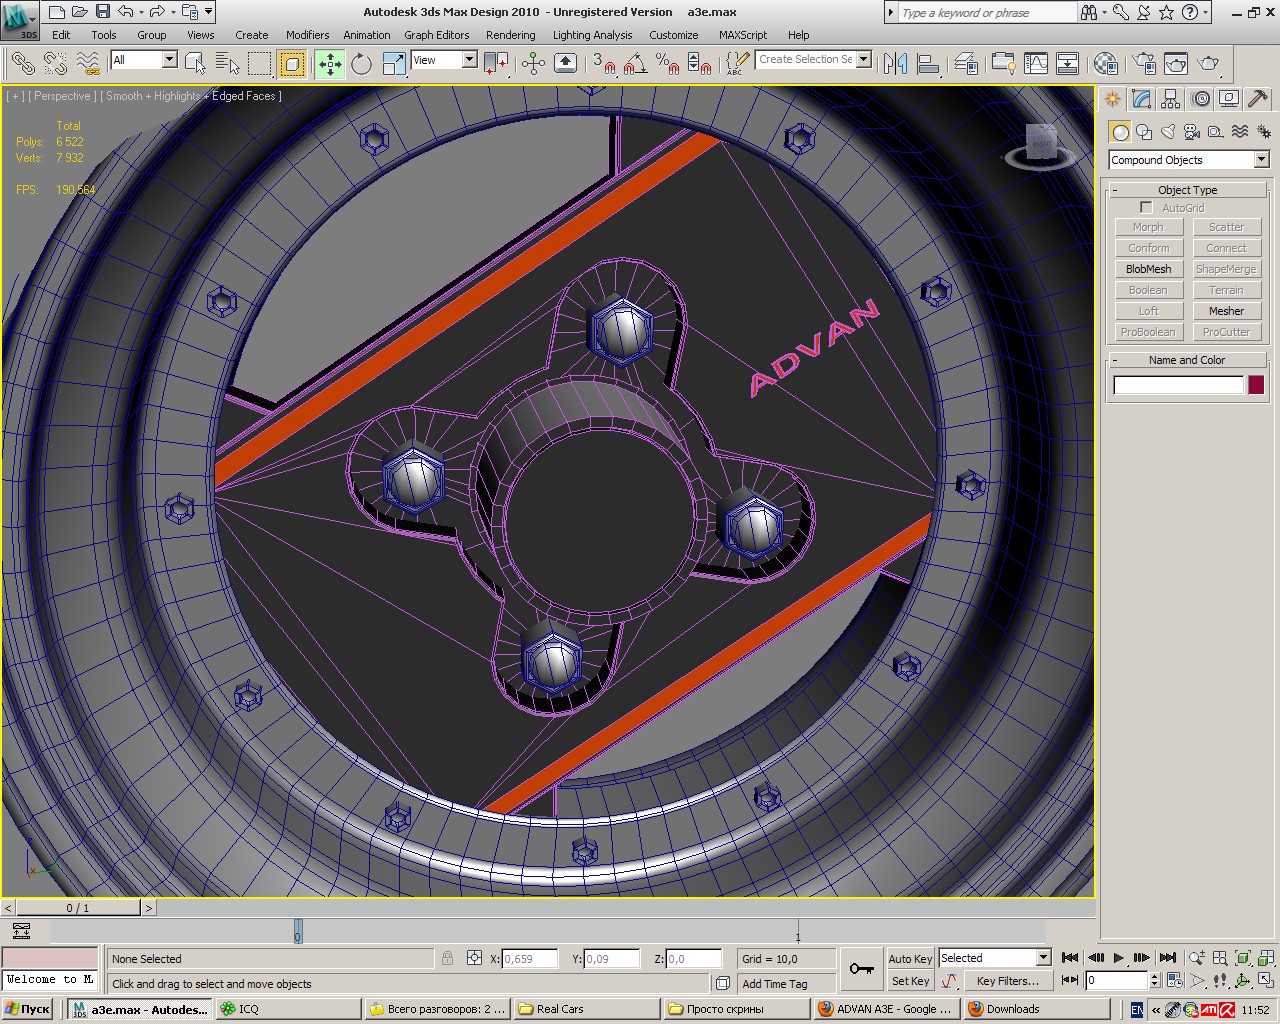1280x1024 pixels.
Task: Click the Mirror tool icon
Action: click(895, 64)
